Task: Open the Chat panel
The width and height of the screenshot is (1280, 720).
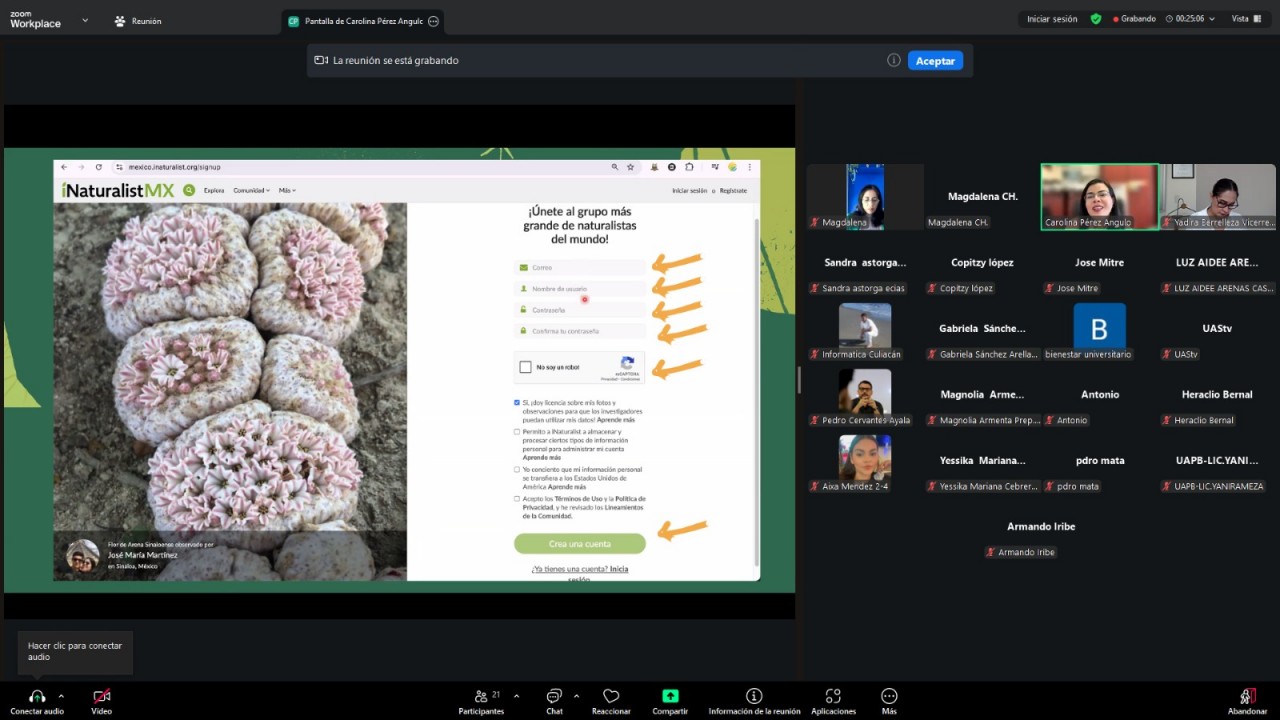Action: tap(554, 701)
